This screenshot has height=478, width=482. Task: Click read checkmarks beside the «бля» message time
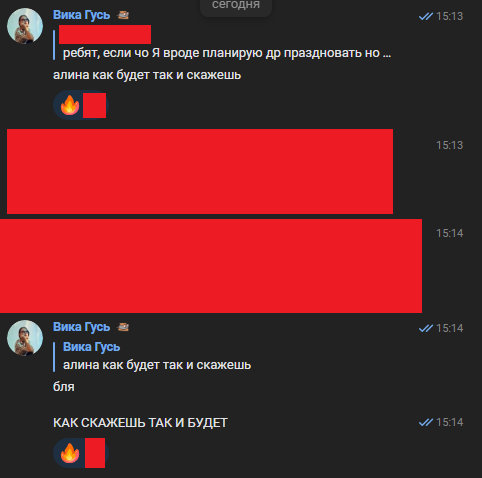[426, 328]
